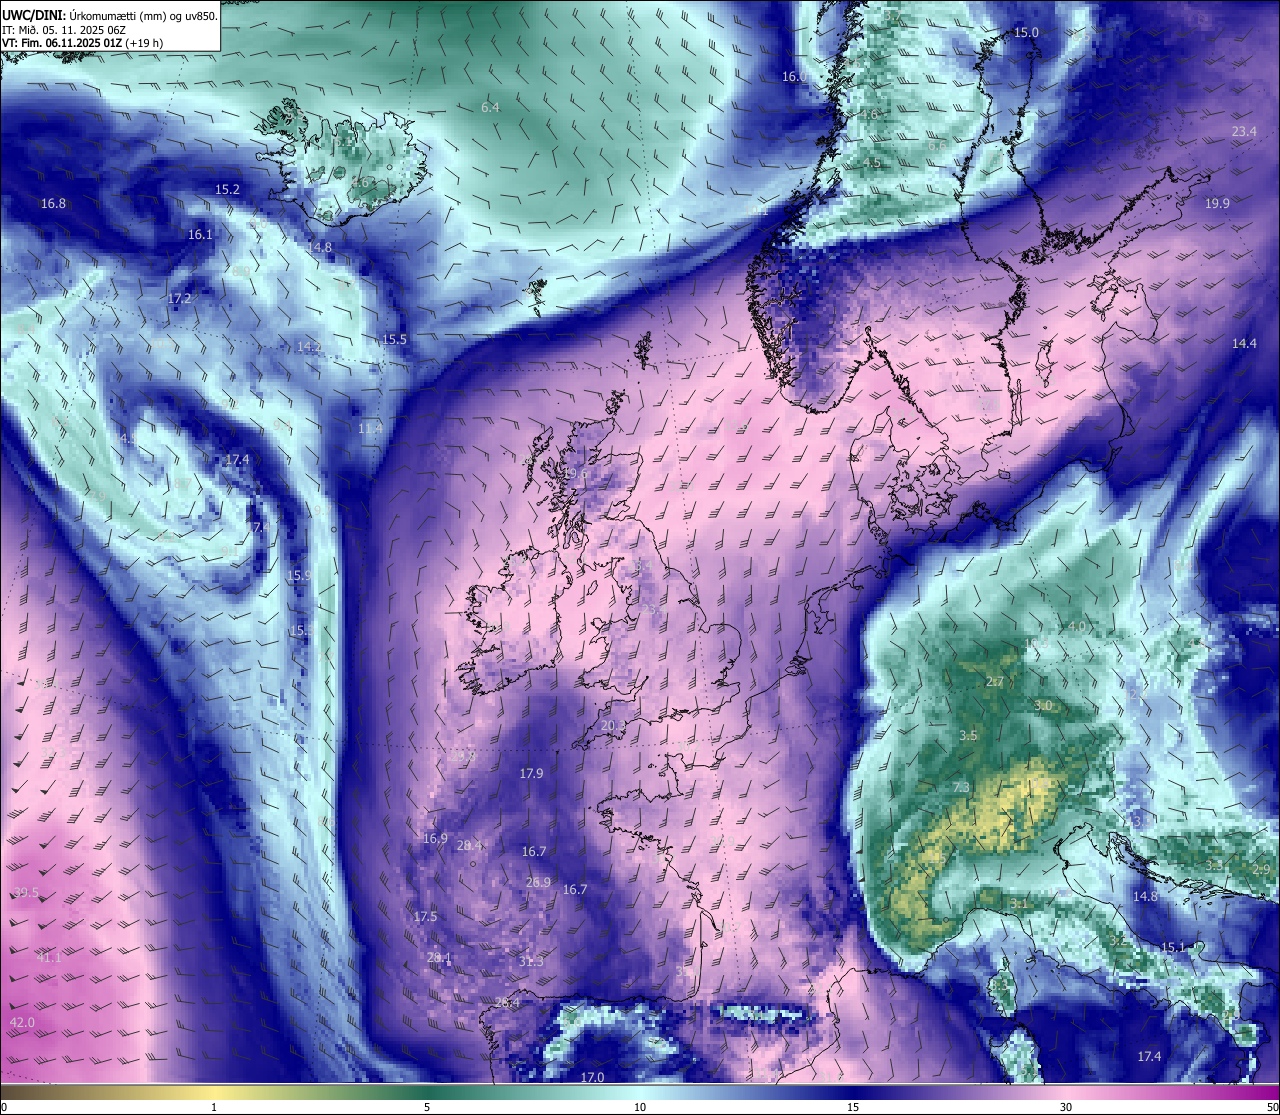Click the 41.1 value label

coord(49,958)
